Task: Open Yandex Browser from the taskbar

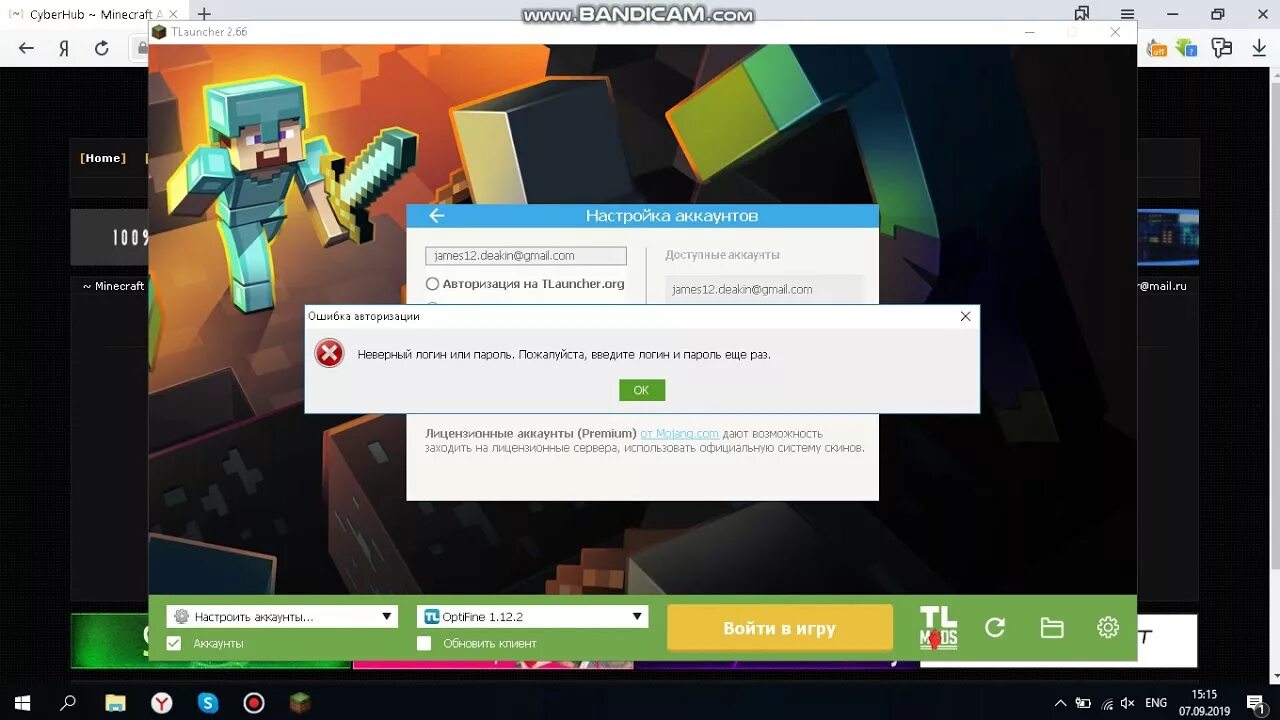Action: (x=161, y=703)
